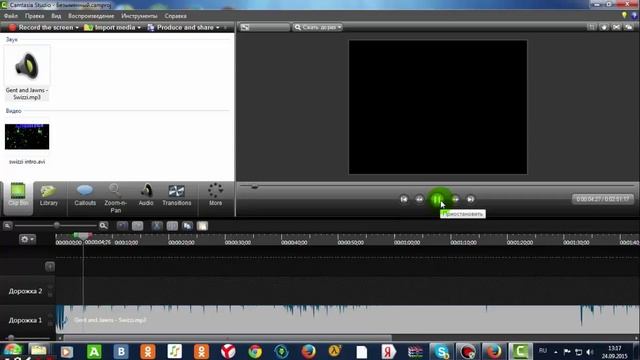Expand the Produce and share dropdown arrow
This screenshot has height=360, width=640.
click(x=218, y=28)
